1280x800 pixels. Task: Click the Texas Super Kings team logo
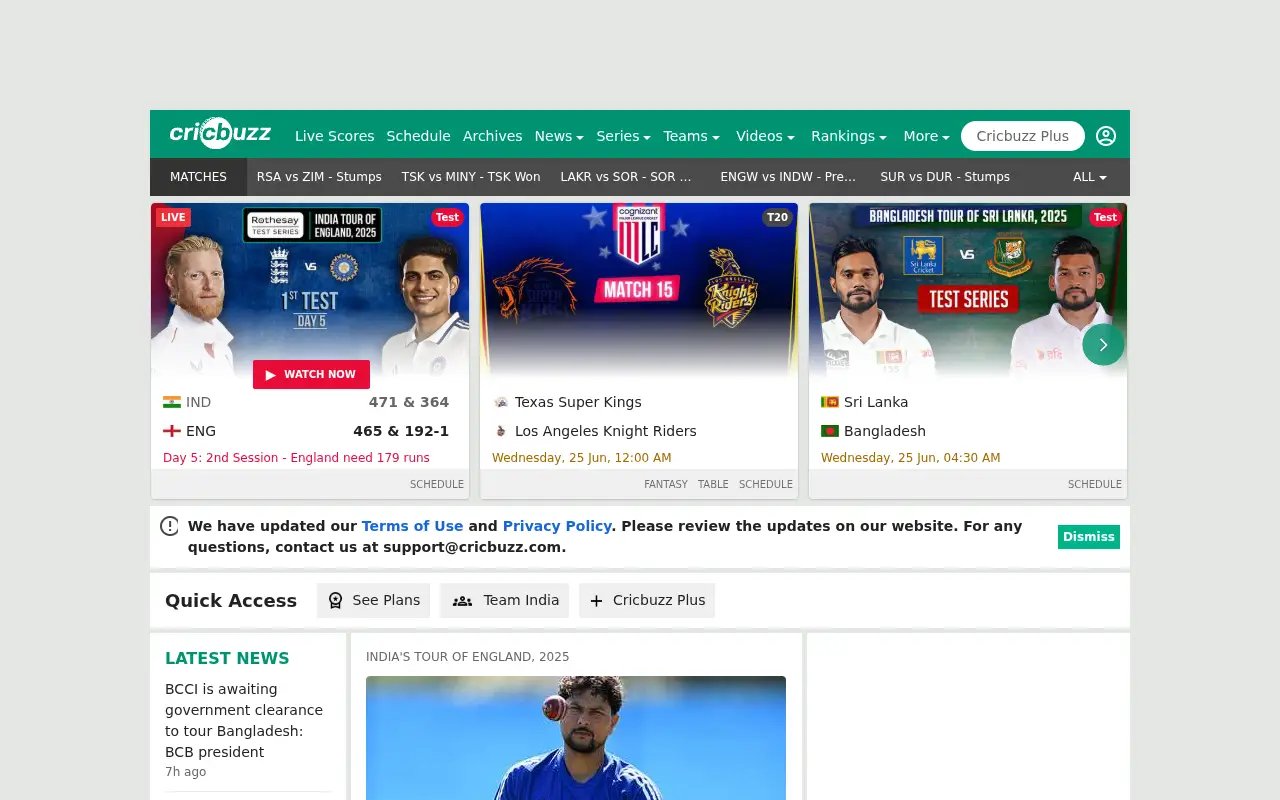click(501, 402)
